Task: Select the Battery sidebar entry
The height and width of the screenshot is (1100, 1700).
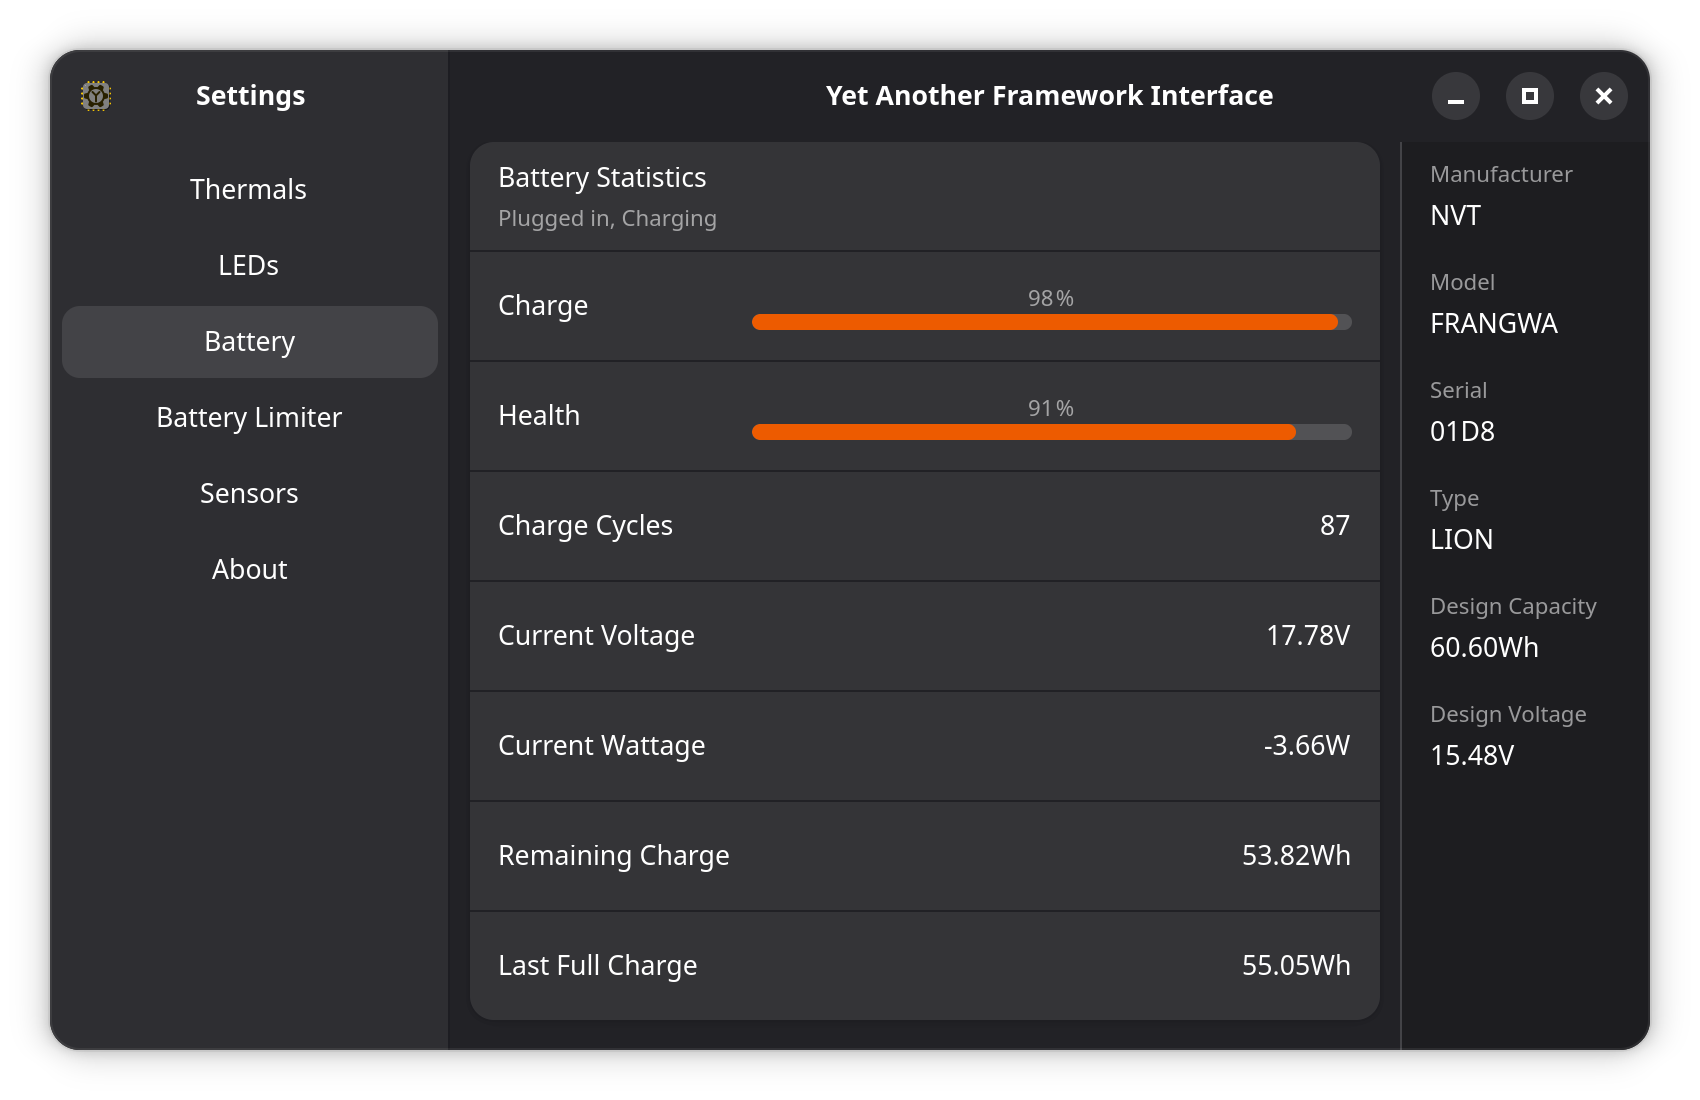Action: [248, 341]
